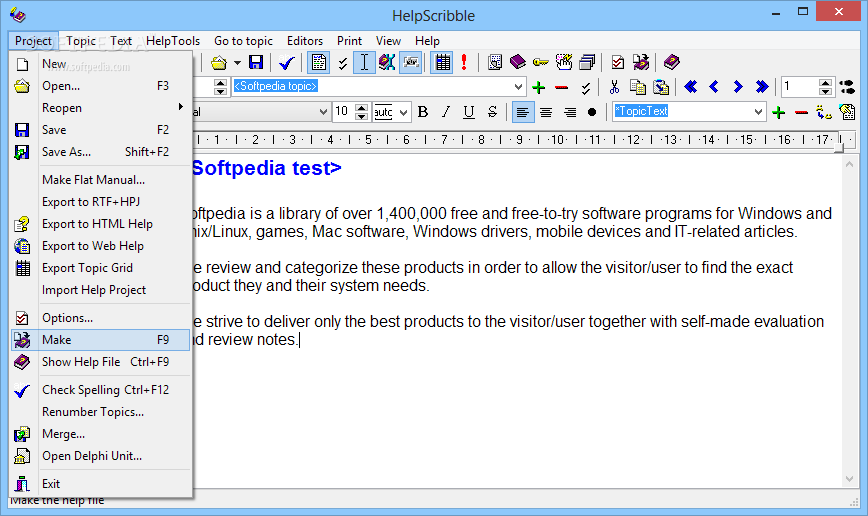The width and height of the screenshot is (868, 516).
Task: Open the TopicText style dropdown
Action: [758, 112]
